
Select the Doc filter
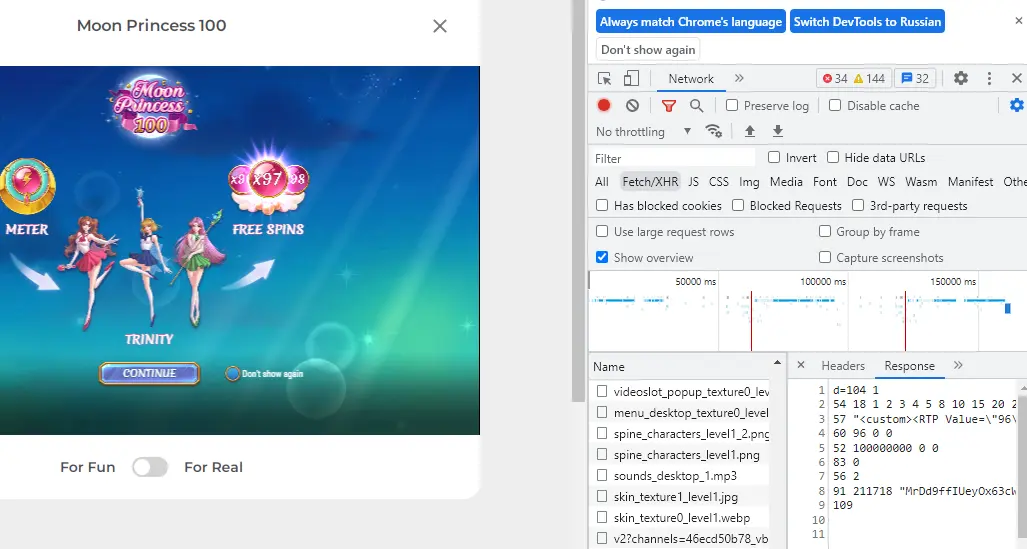857,182
